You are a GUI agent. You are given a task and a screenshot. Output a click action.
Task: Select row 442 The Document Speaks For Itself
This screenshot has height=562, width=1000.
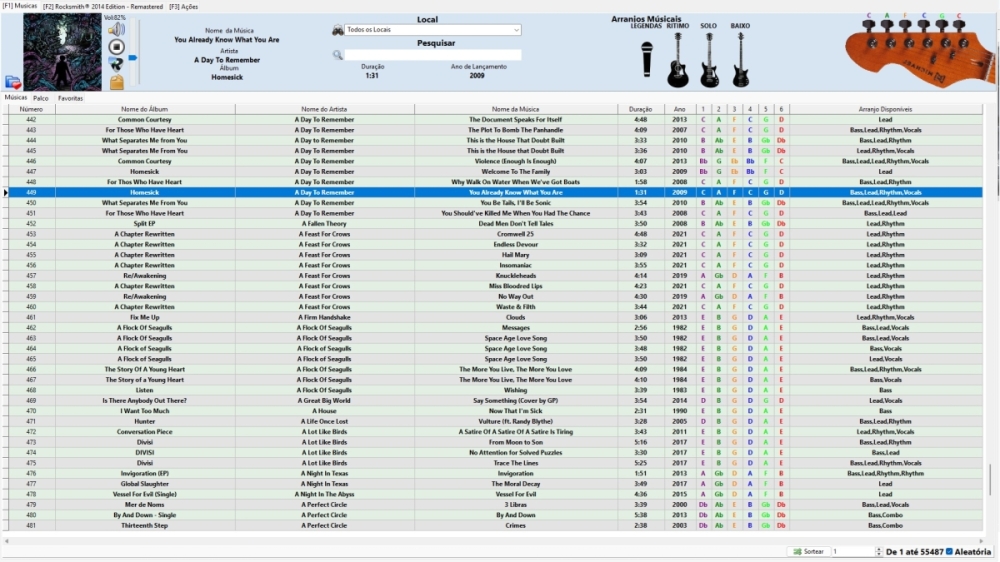[x=495, y=119]
